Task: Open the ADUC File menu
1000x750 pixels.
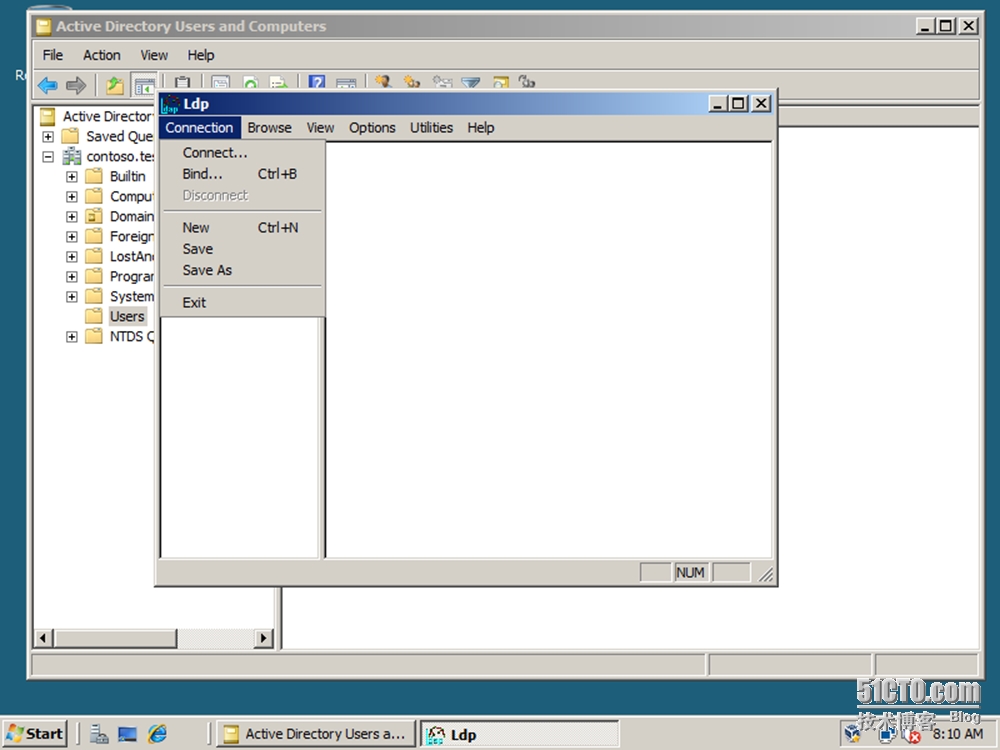Action: point(52,55)
